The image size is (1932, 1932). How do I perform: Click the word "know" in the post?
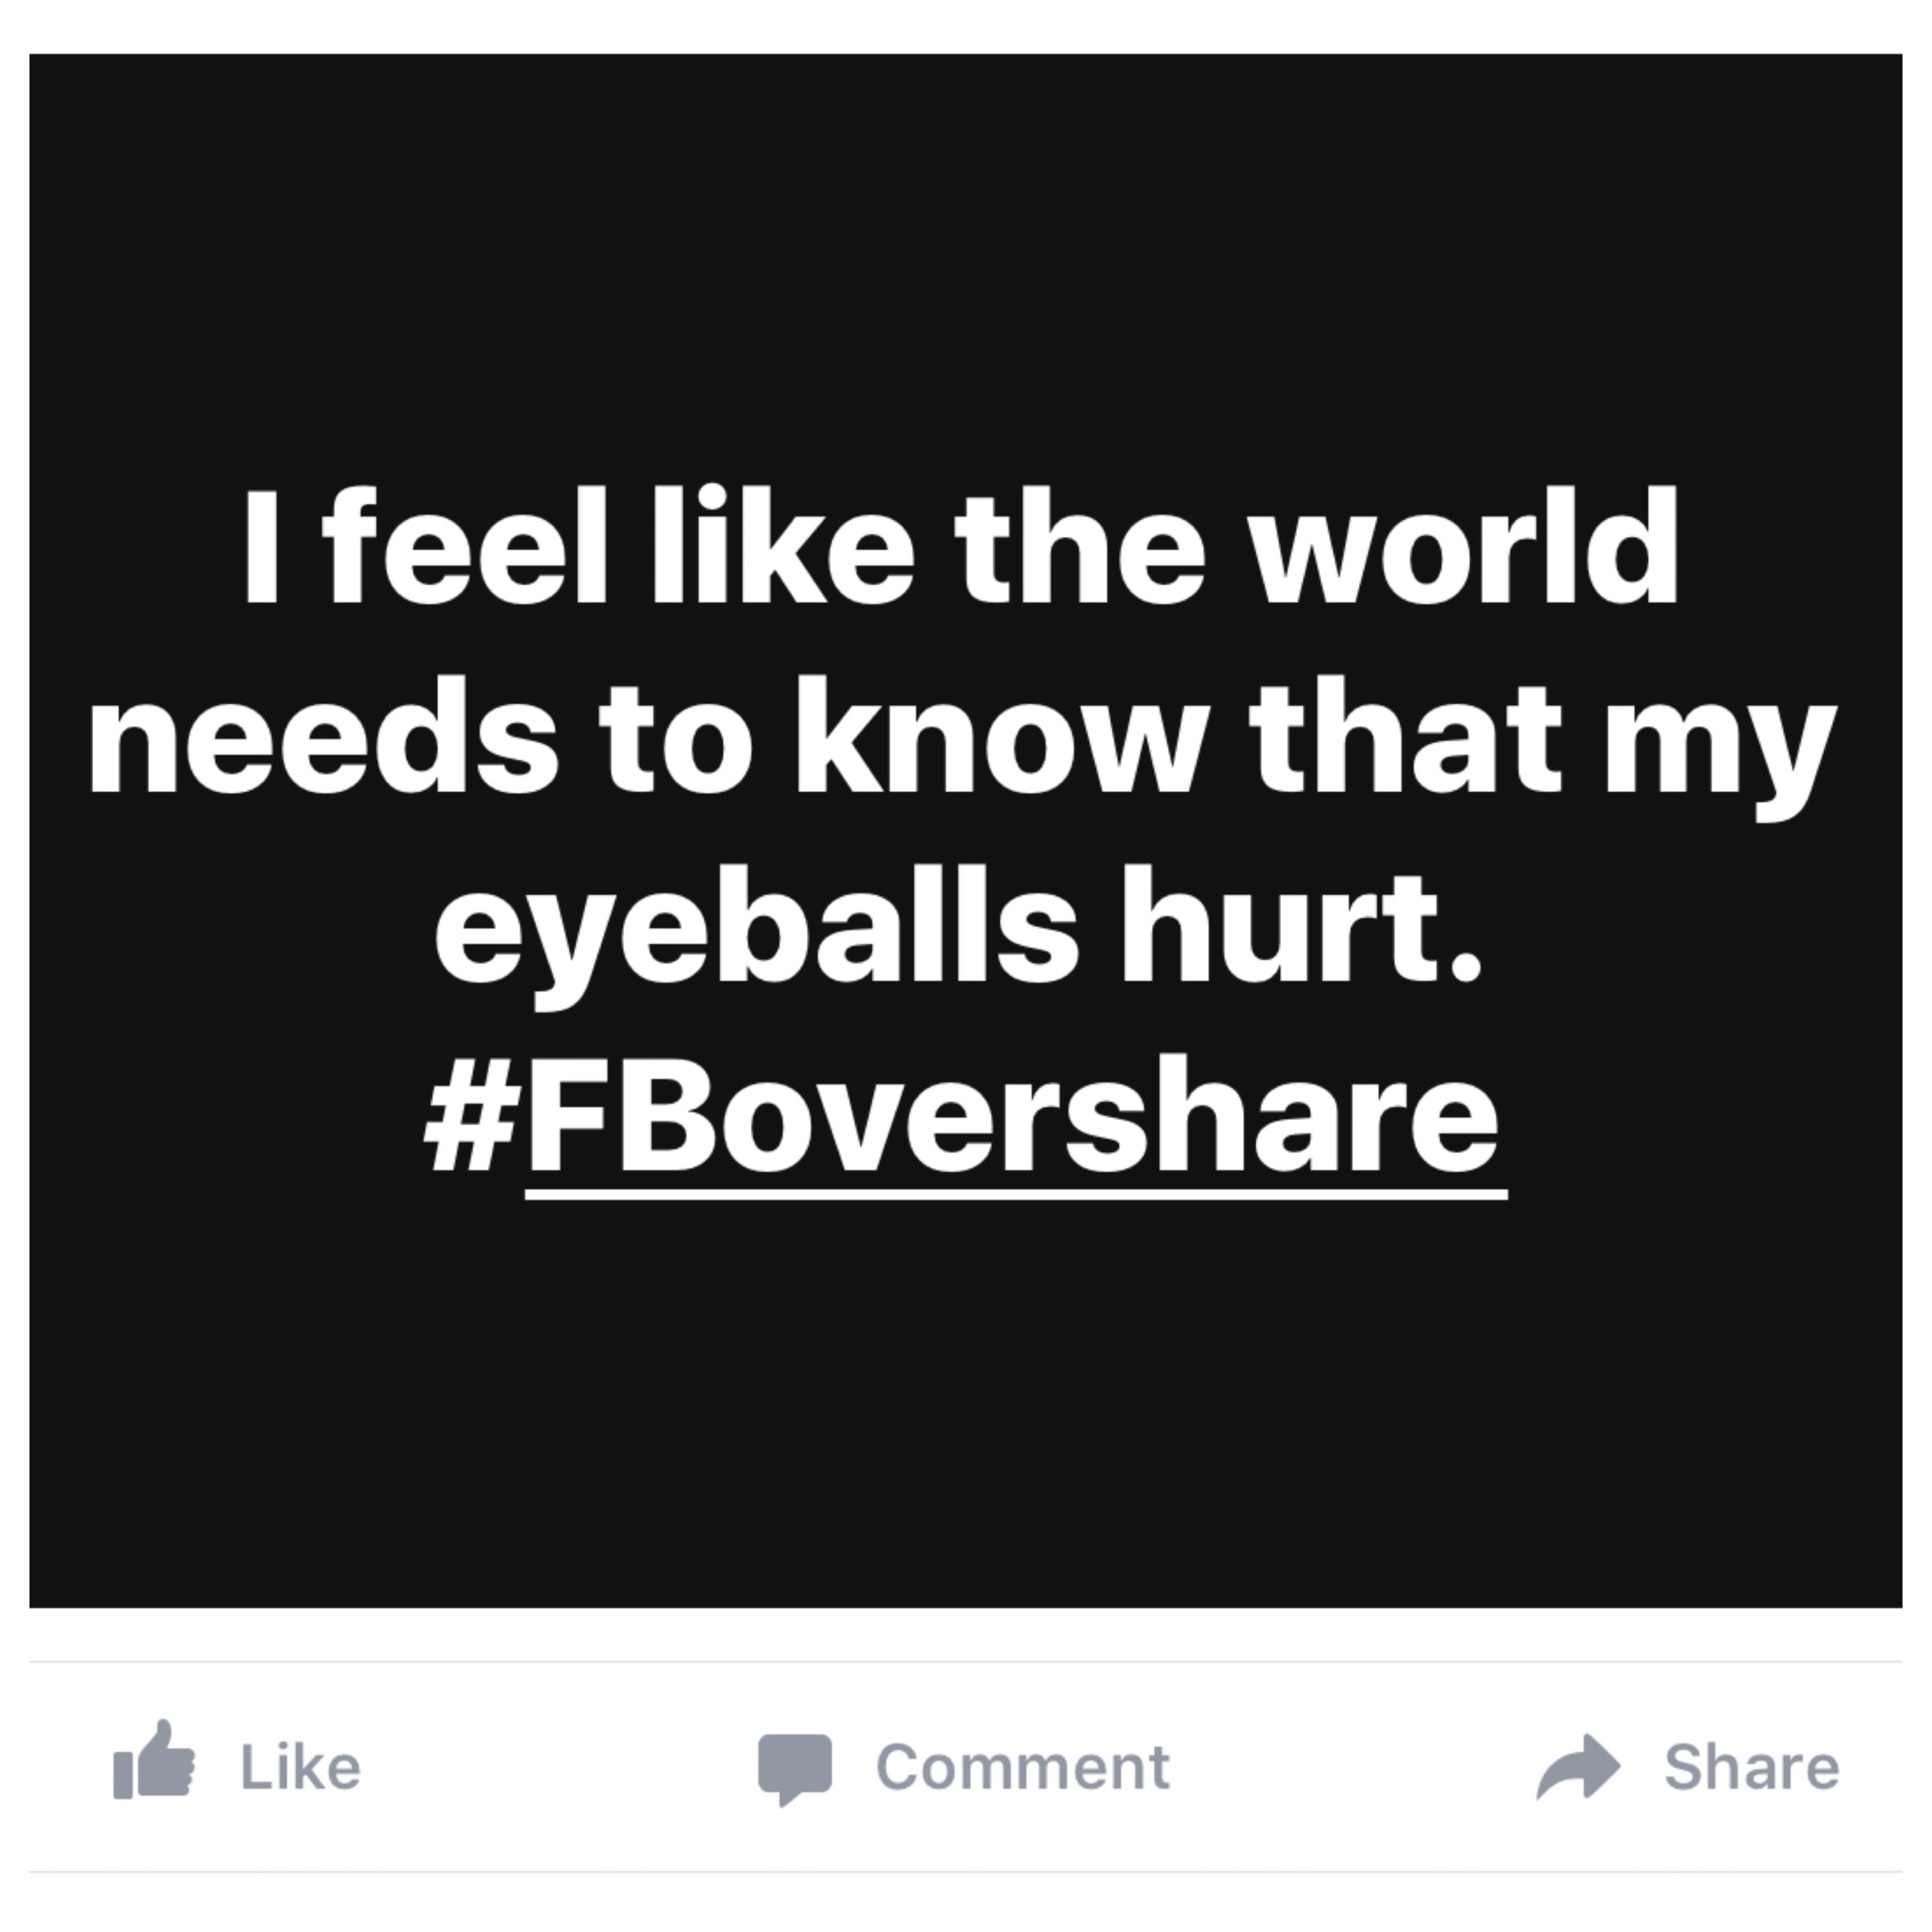pos(999,737)
